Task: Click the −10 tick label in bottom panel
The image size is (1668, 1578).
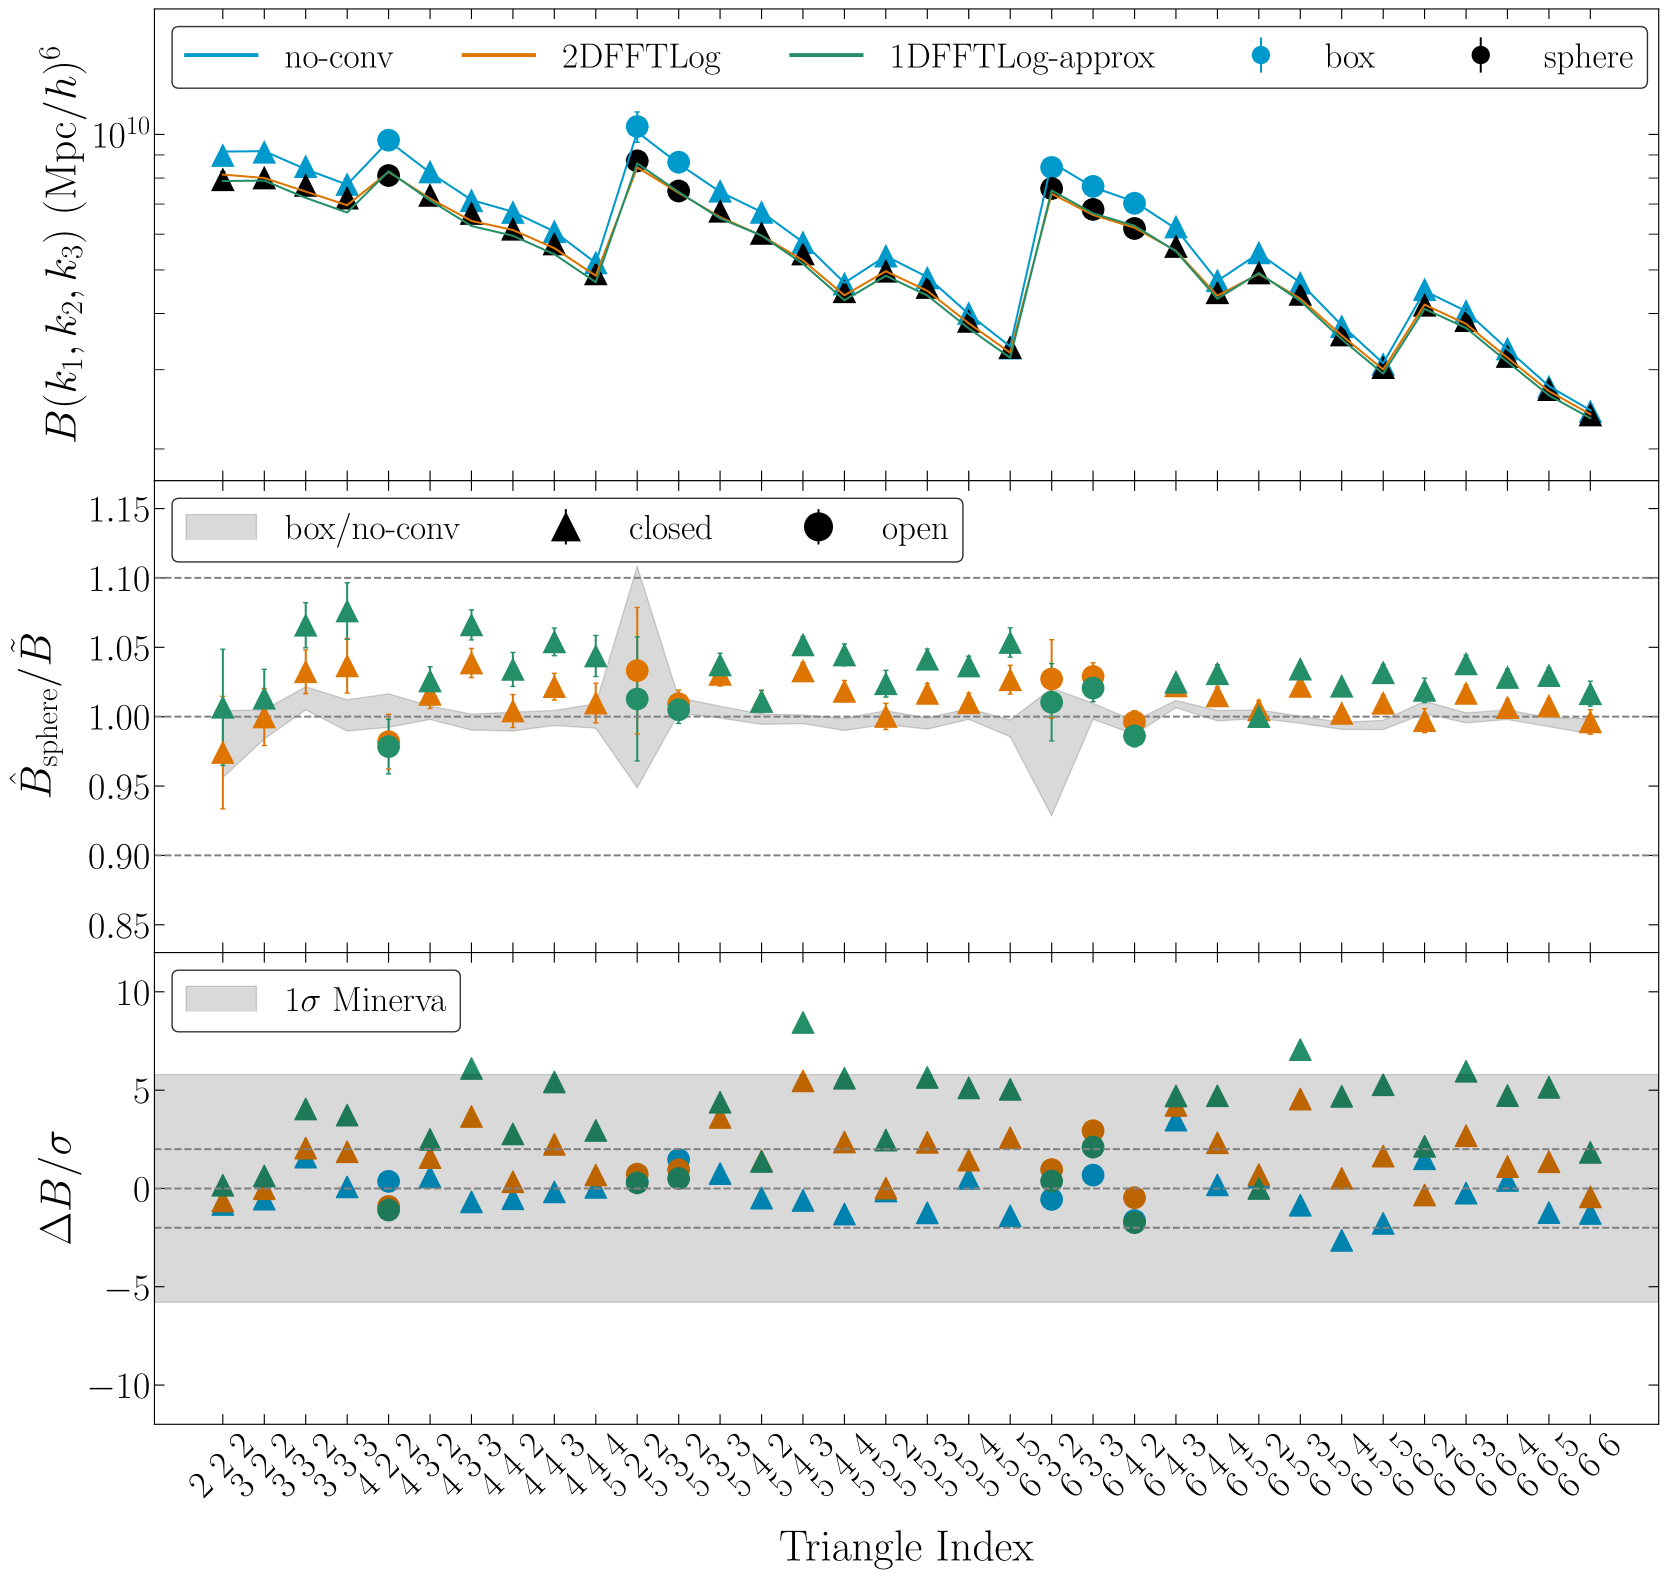Action: [x=118, y=1387]
